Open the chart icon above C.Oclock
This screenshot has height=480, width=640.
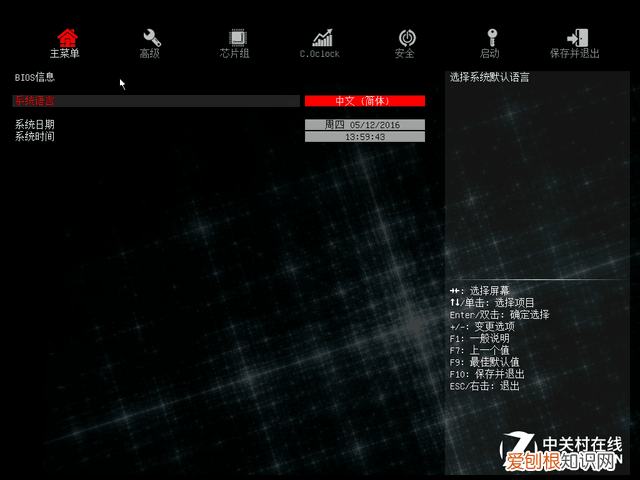[322, 38]
